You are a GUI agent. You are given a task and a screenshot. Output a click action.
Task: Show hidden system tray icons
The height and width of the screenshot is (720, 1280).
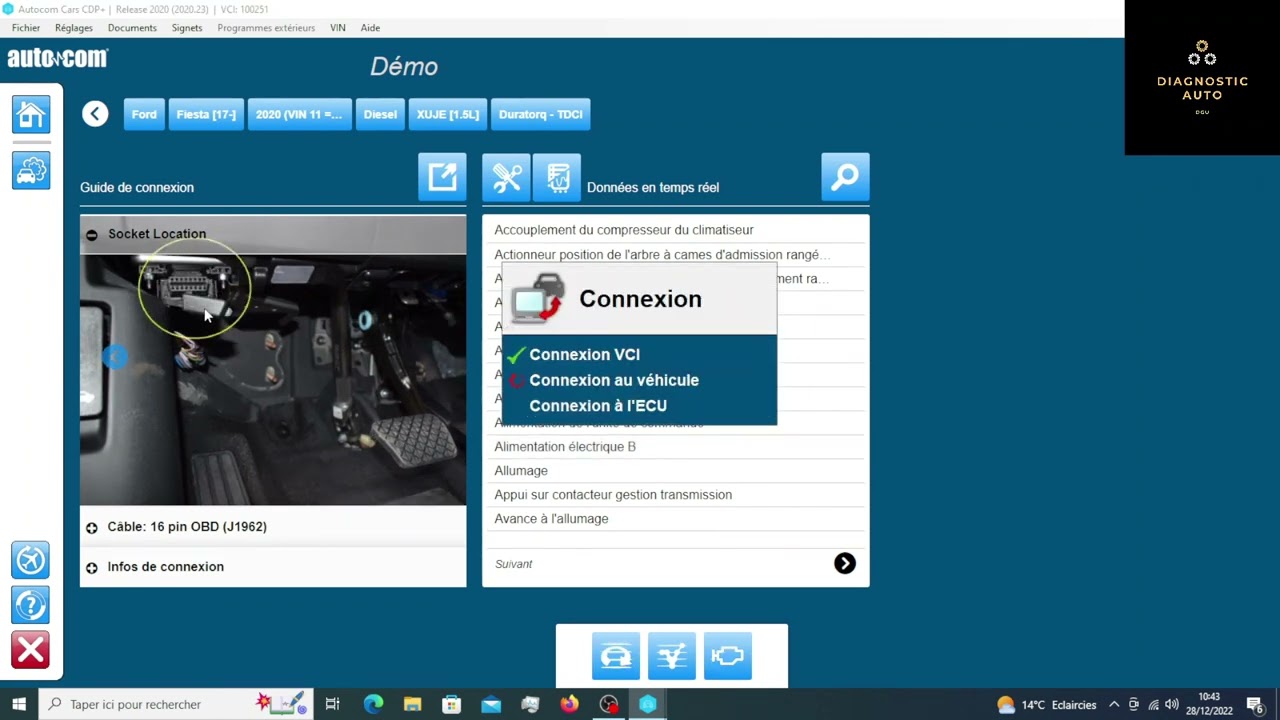click(x=1114, y=704)
